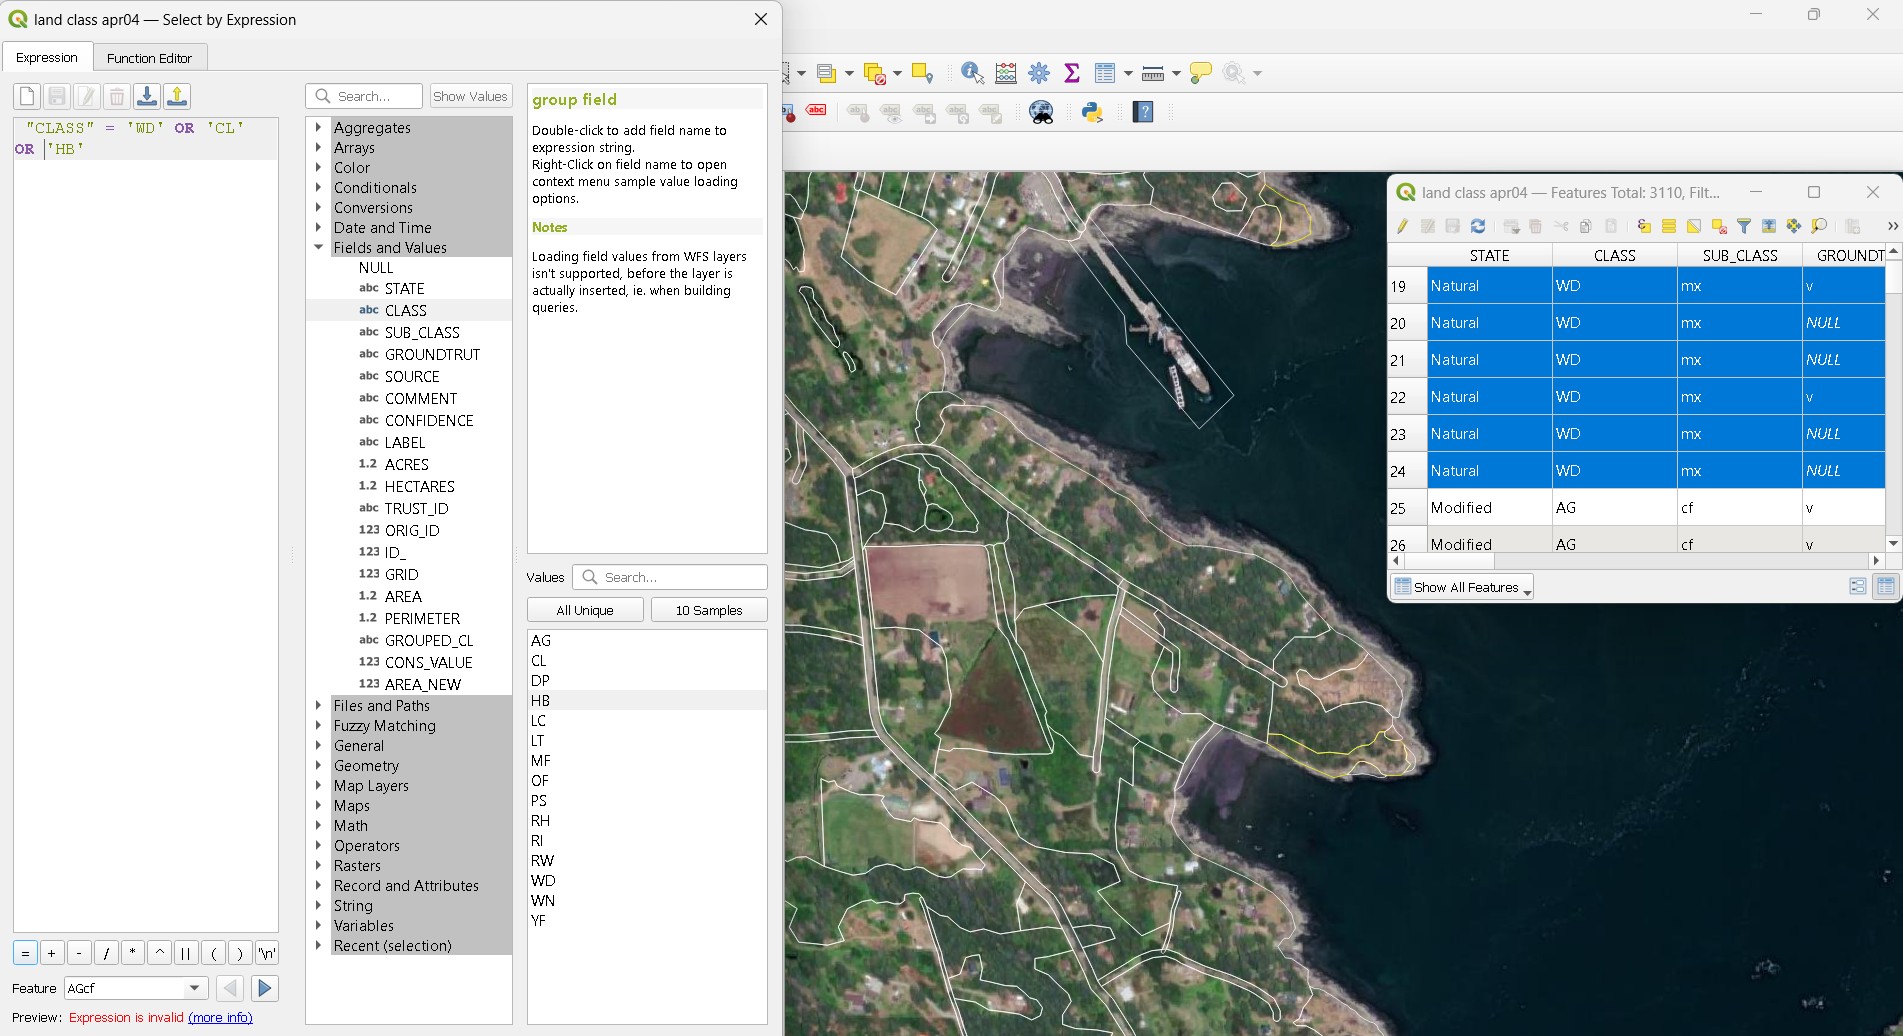Enable map tips on the main toolbar

coord(1200,73)
